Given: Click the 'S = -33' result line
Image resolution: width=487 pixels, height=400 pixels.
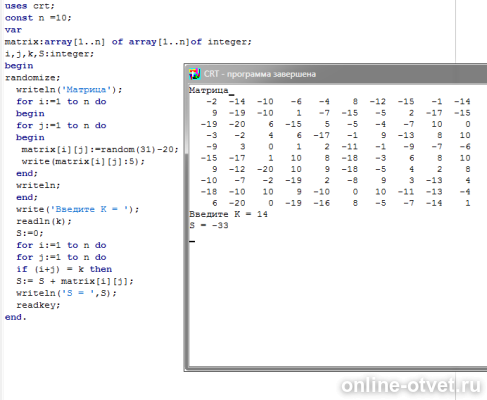Looking at the screenshot, I should coord(209,225).
